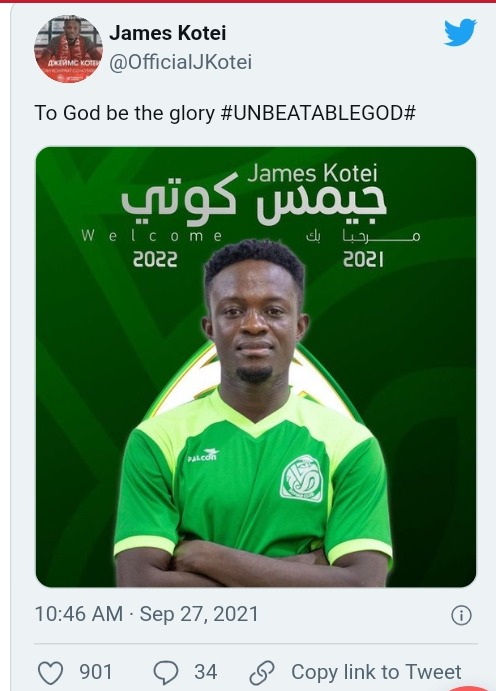
Task: Click the club crest on the green jersey
Action: pos(302,479)
